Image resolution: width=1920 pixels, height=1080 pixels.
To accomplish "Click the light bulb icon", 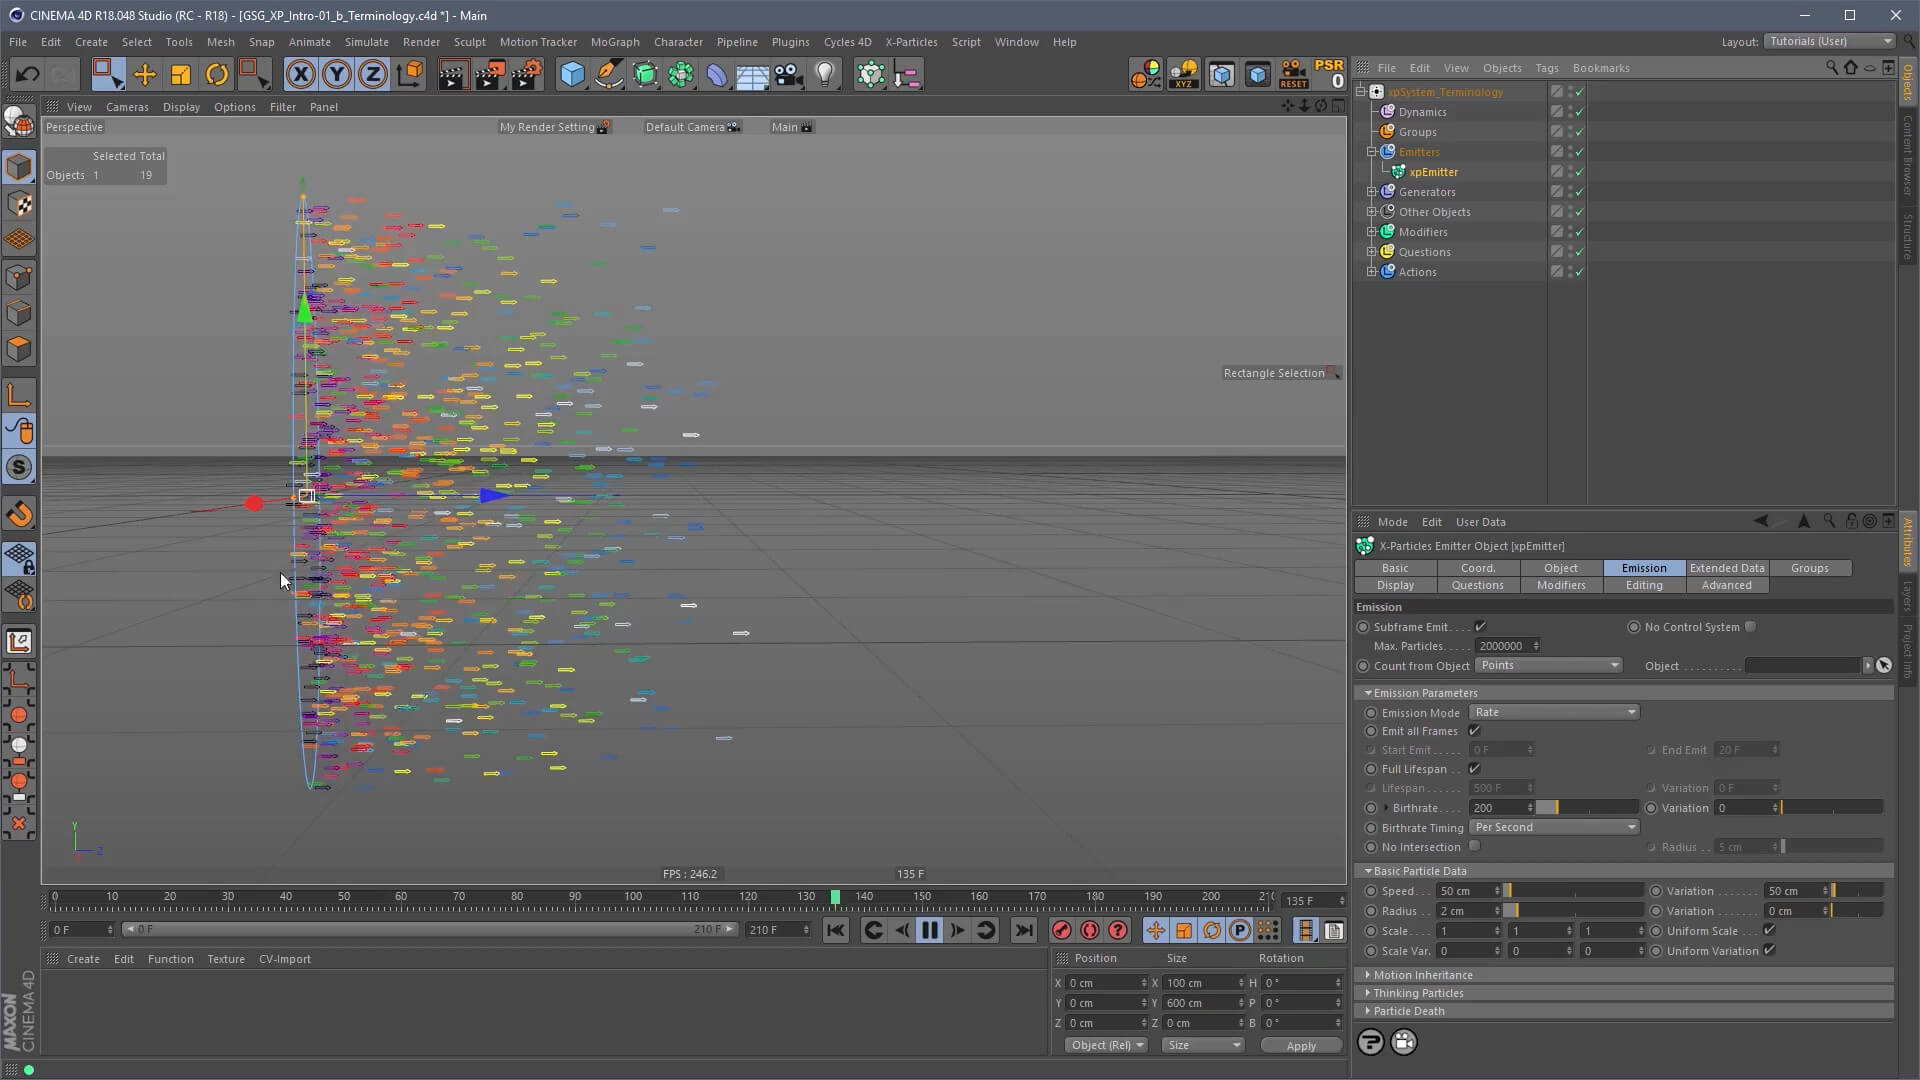I will pyautogui.click(x=825, y=74).
